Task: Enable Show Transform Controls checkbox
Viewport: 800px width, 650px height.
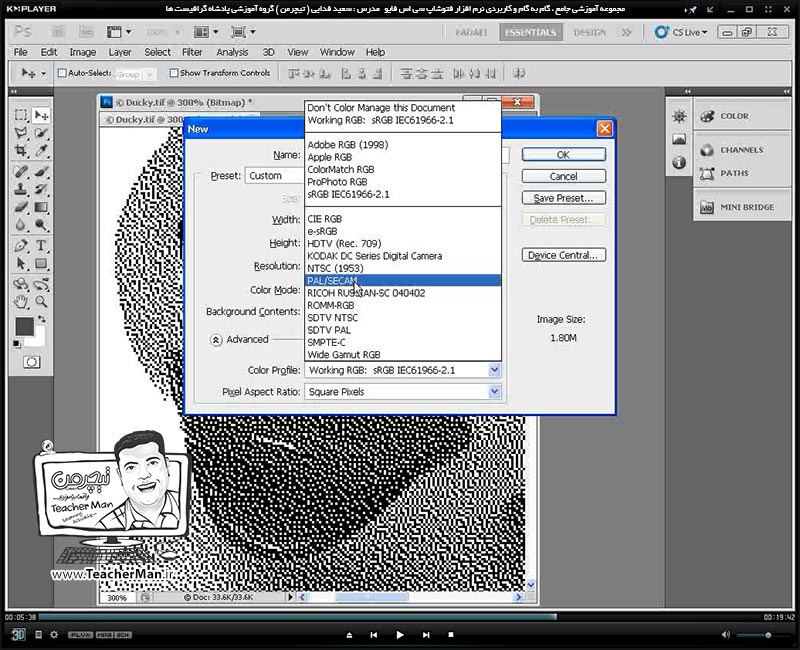Action: pyautogui.click(x=173, y=73)
